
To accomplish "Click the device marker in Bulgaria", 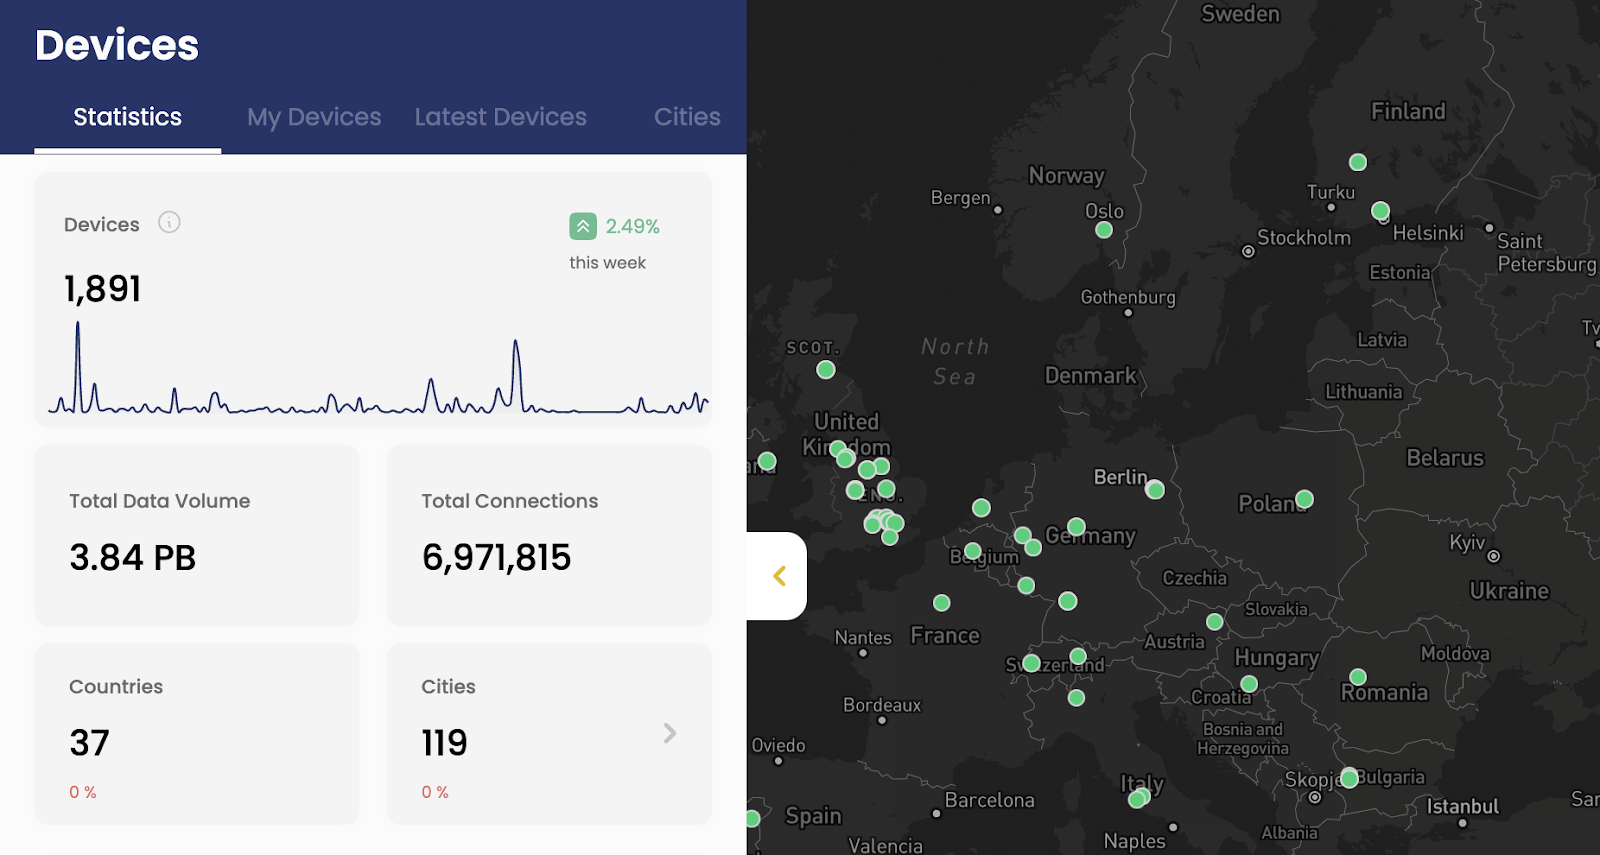I will coord(1349,778).
